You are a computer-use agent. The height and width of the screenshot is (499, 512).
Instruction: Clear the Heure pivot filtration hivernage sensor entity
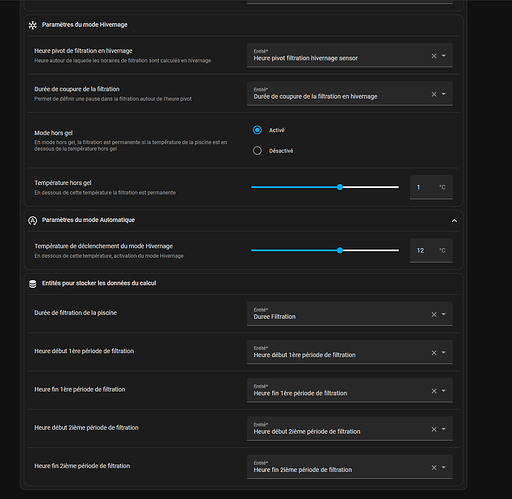point(434,56)
